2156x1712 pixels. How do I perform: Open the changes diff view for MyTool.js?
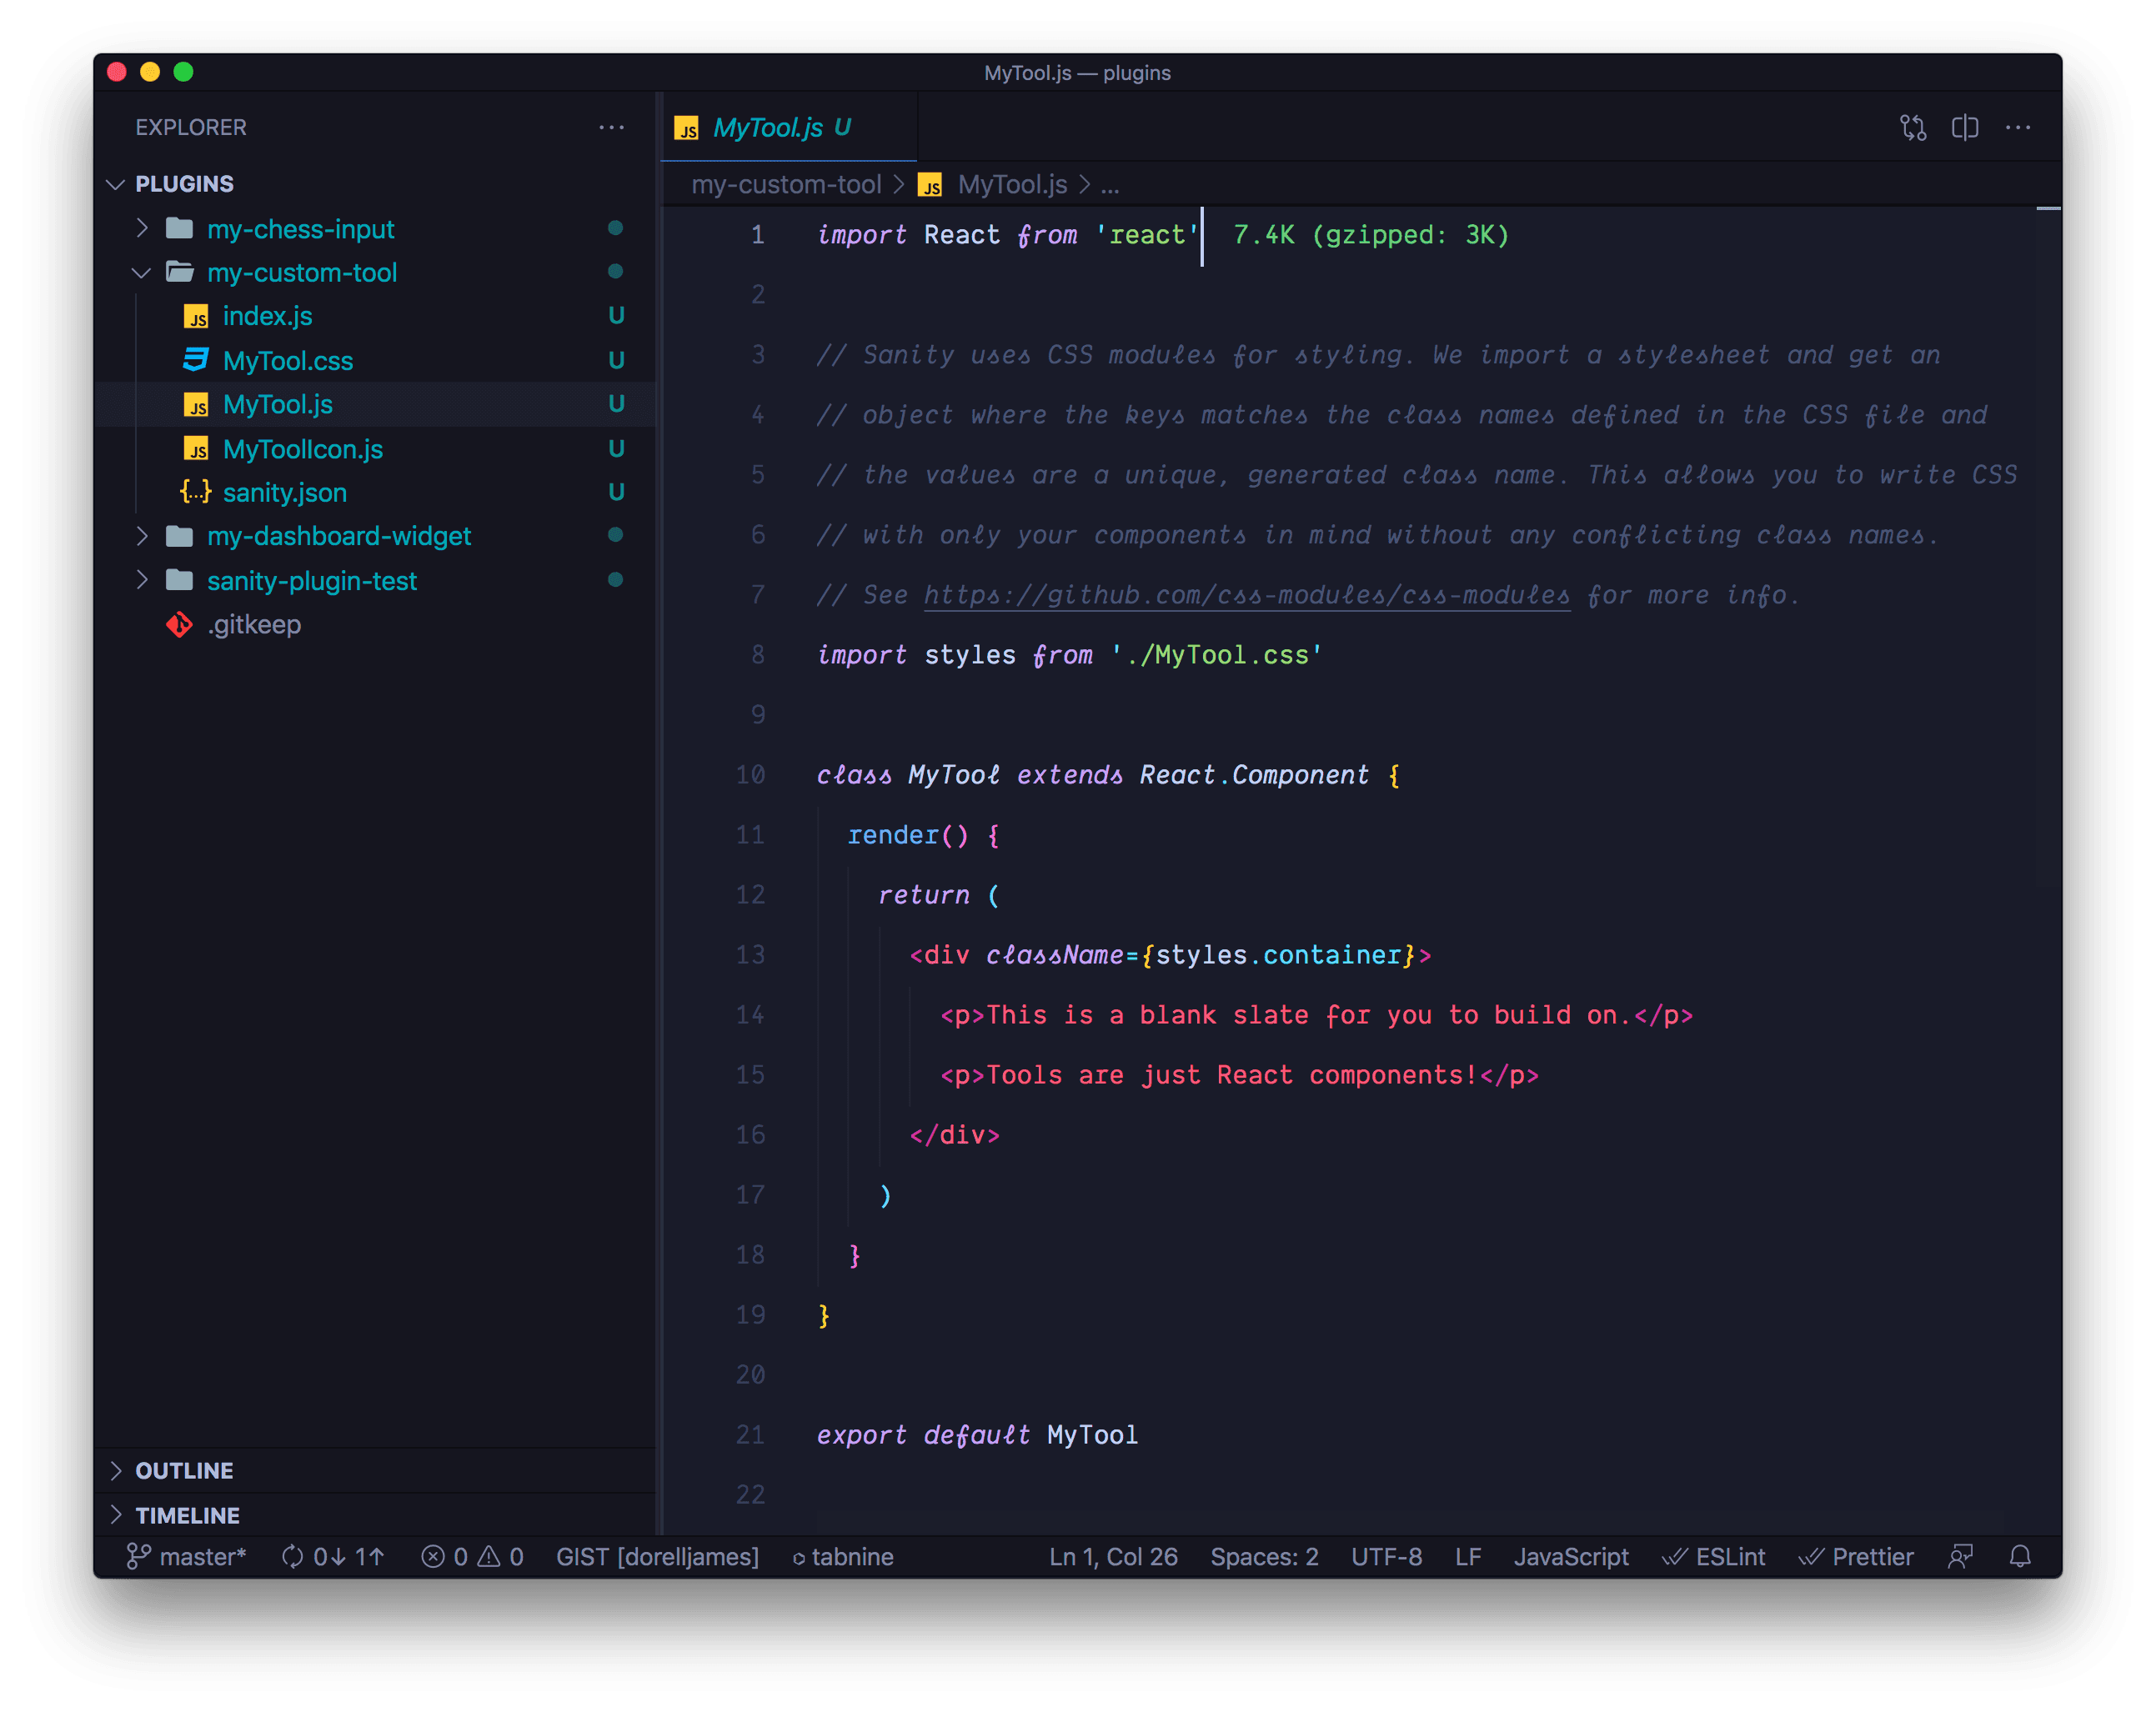click(x=1913, y=127)
